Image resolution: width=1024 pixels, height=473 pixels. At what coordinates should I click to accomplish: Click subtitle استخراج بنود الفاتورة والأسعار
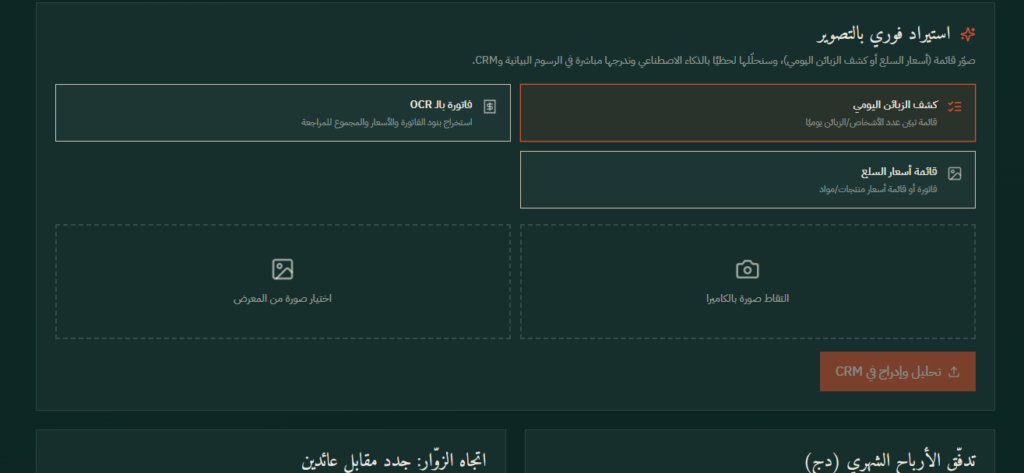pos(387,122)
